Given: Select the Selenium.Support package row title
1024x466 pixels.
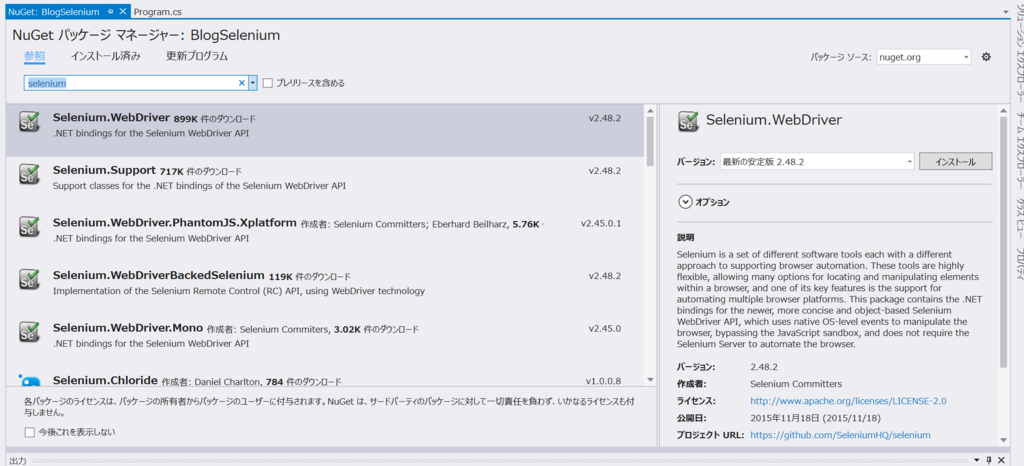Looking at the screenshot, I should point(104,171).
